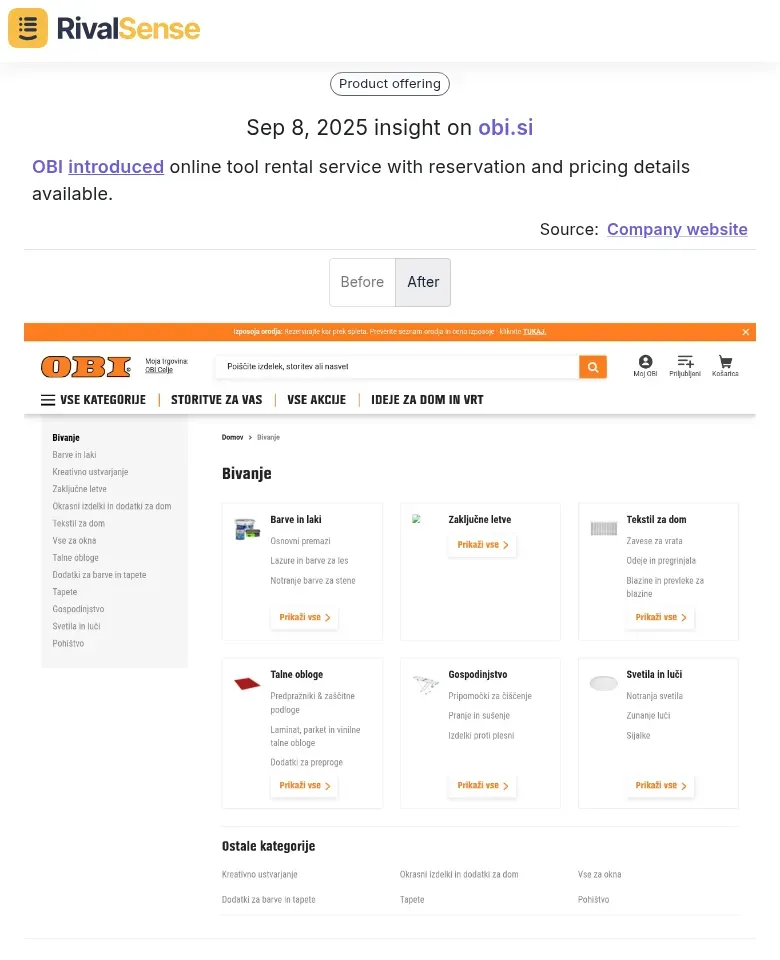This screenshot has height=960, width=780.
Task: Switch to the Before view
Action: pos(362,282)
